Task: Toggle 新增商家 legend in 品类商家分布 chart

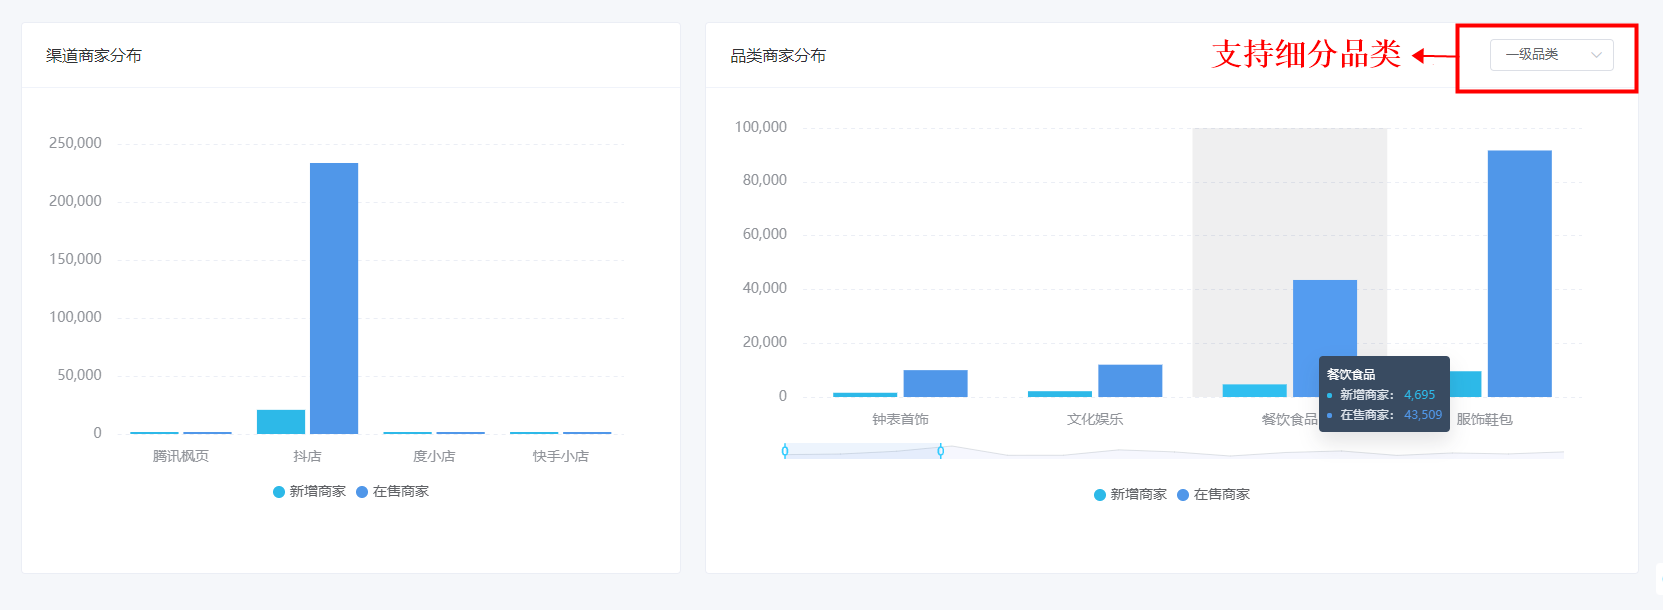Action: click(x=1130, y=495)
